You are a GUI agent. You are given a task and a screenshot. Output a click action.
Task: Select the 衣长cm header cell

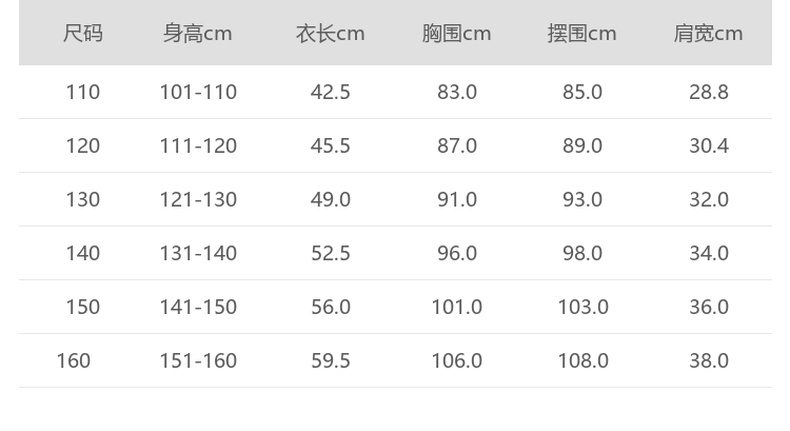coord(330,34)
